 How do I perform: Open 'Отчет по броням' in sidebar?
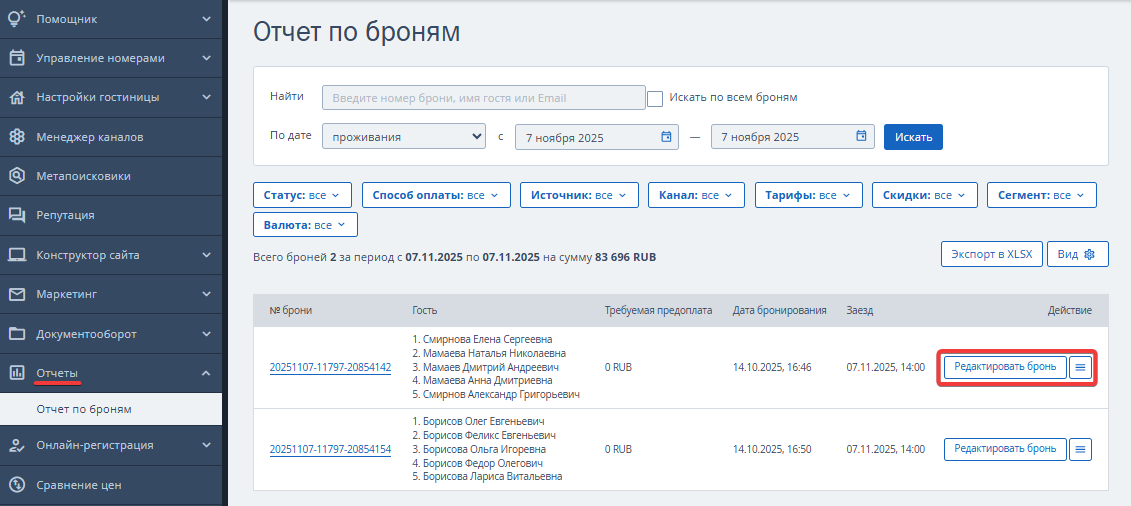tap(84, 409)
